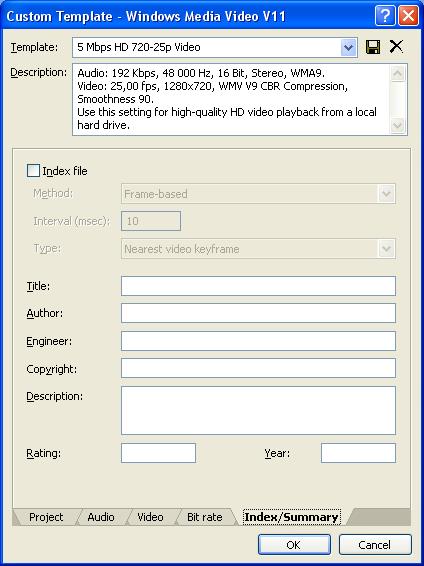
Task: Save the template with the floppy disk icon
Action: 373,47
